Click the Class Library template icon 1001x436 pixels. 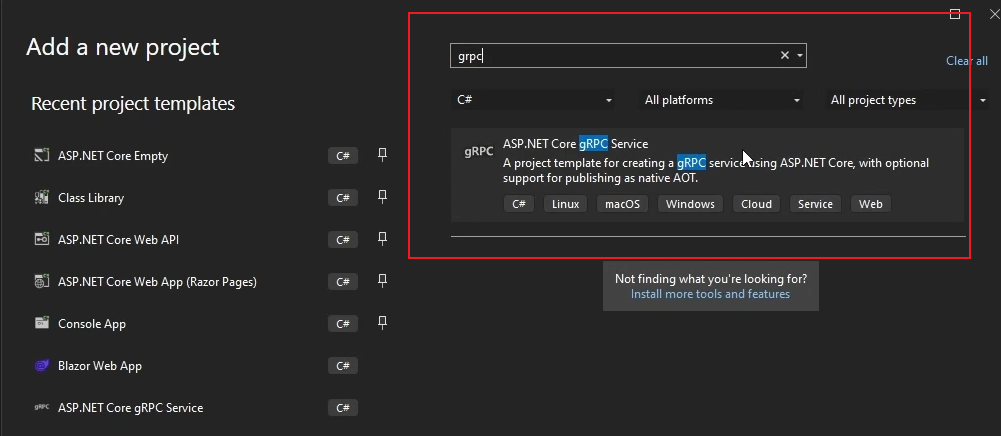[41, 197]
